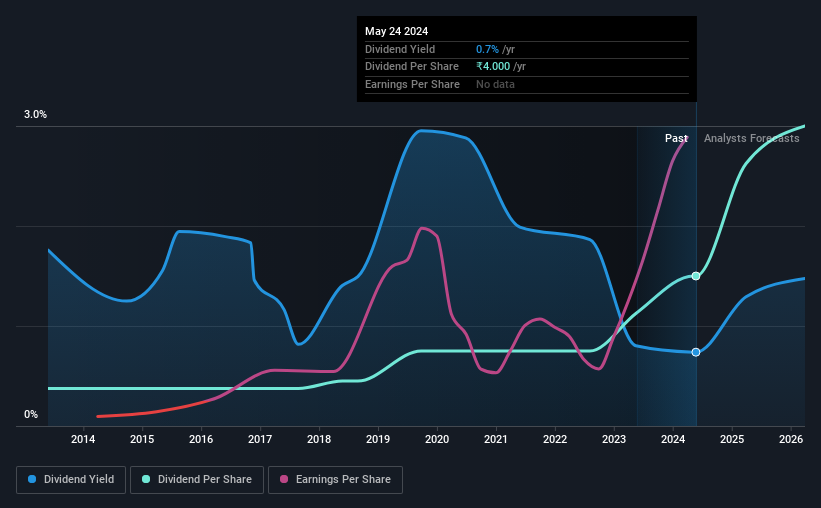The image size is (821, 508).
Task: Click the Dividend Per Share label in tooltip
Action: point(412,67)
